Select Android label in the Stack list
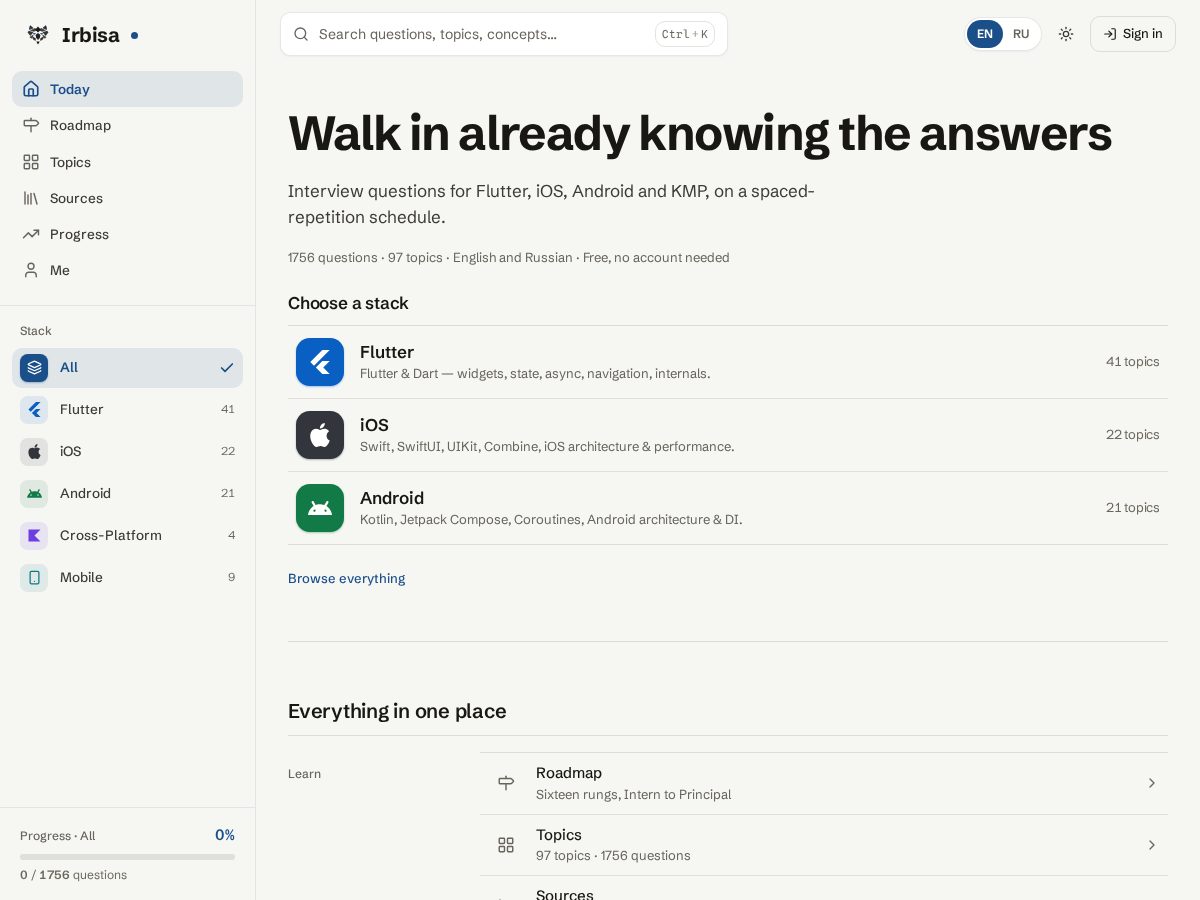This screenshot has width=1200, height=900. pyautogui.click(x=85, y=494)
